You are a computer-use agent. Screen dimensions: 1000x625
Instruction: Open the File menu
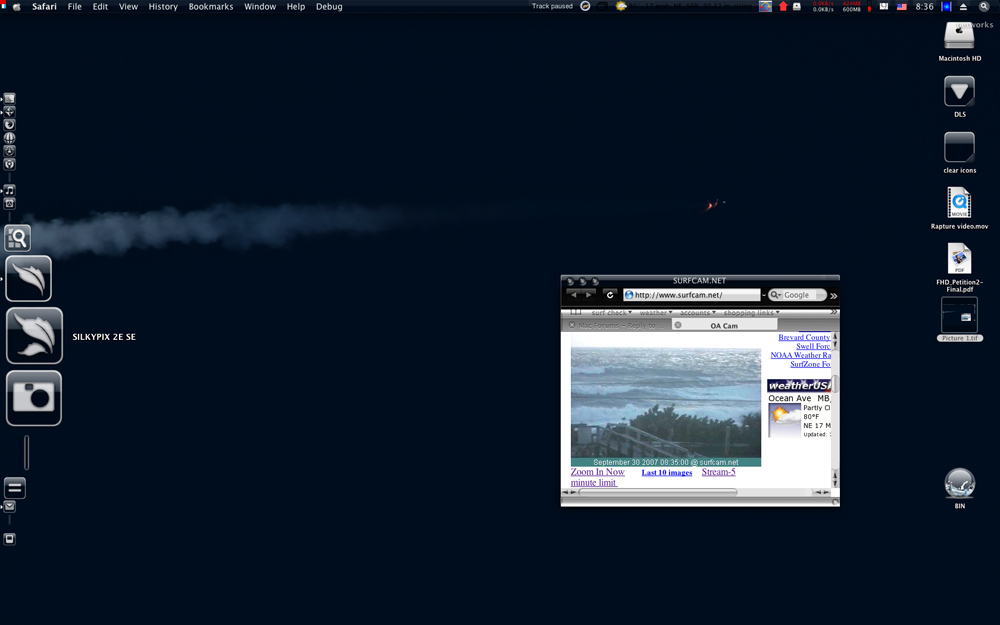75,6
